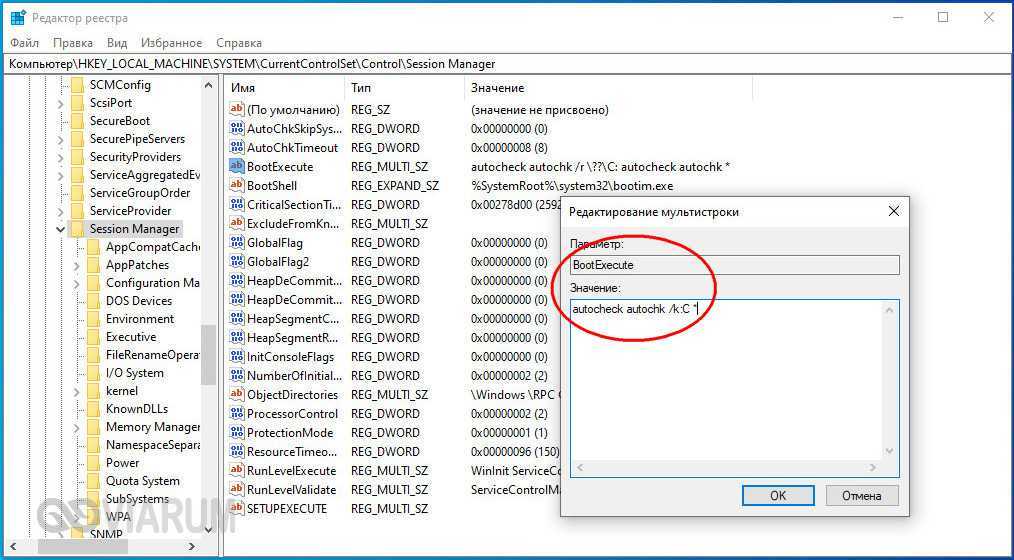Click the Environment folder icon
The height and width of the screenshot is (560, 1014).
tap(94, 319)
